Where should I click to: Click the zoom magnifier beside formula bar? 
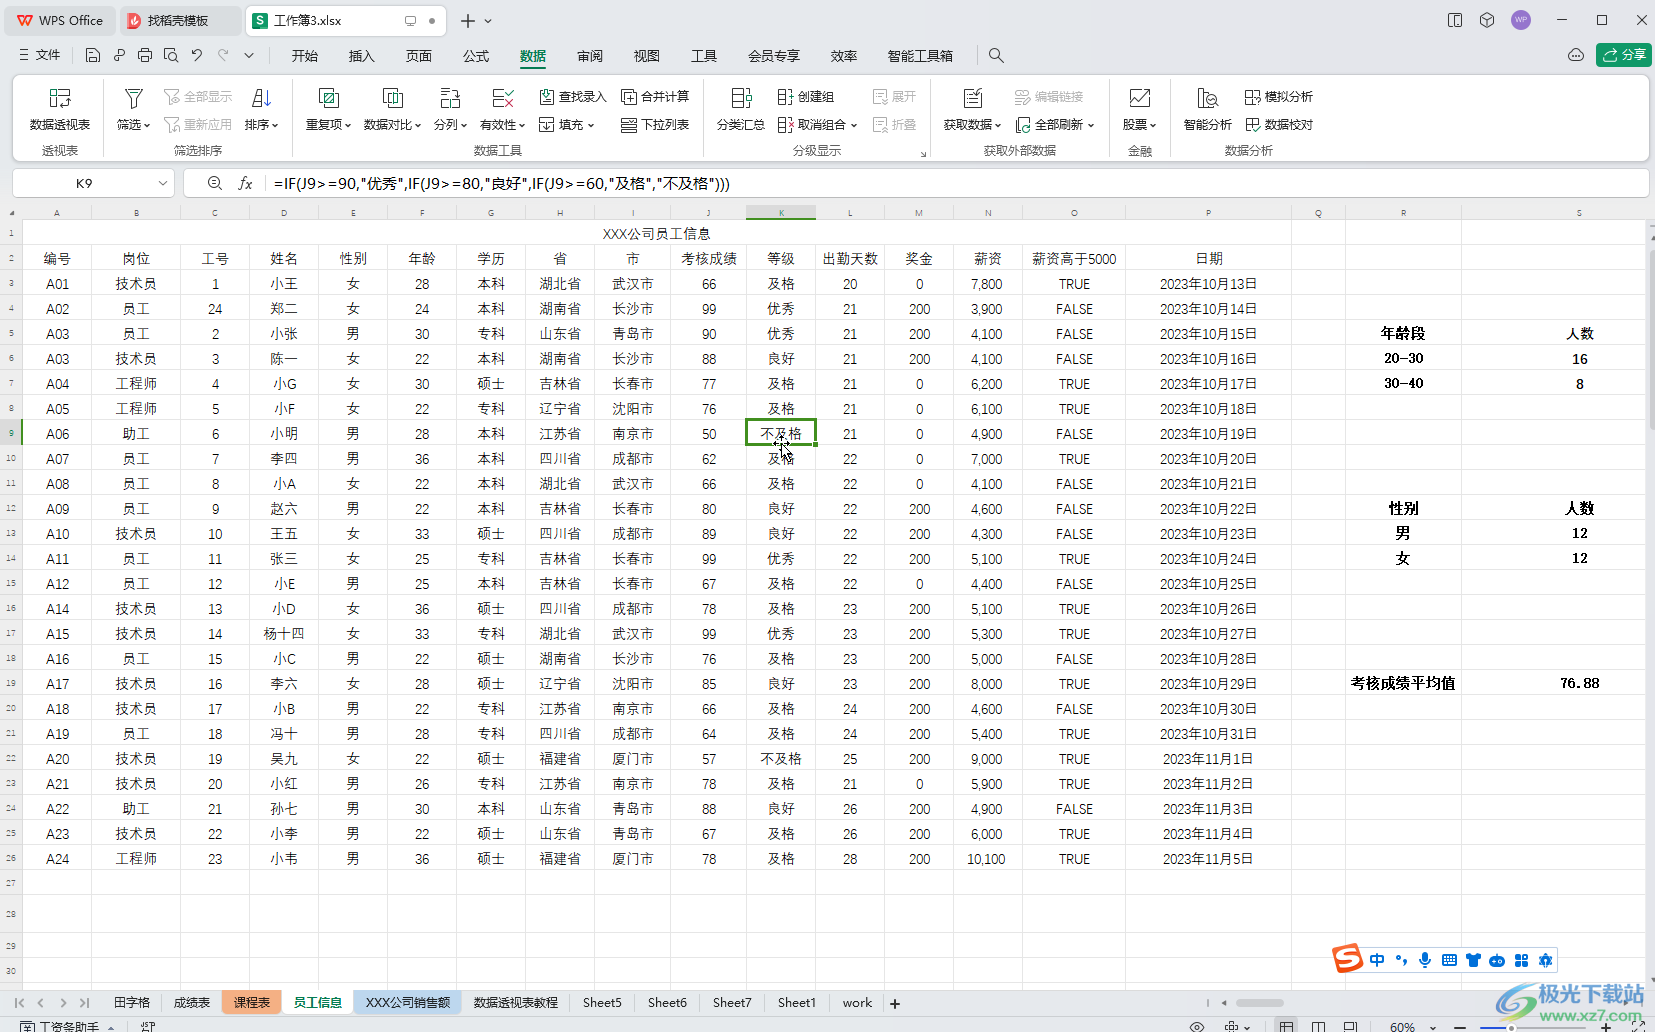point(215,184)
